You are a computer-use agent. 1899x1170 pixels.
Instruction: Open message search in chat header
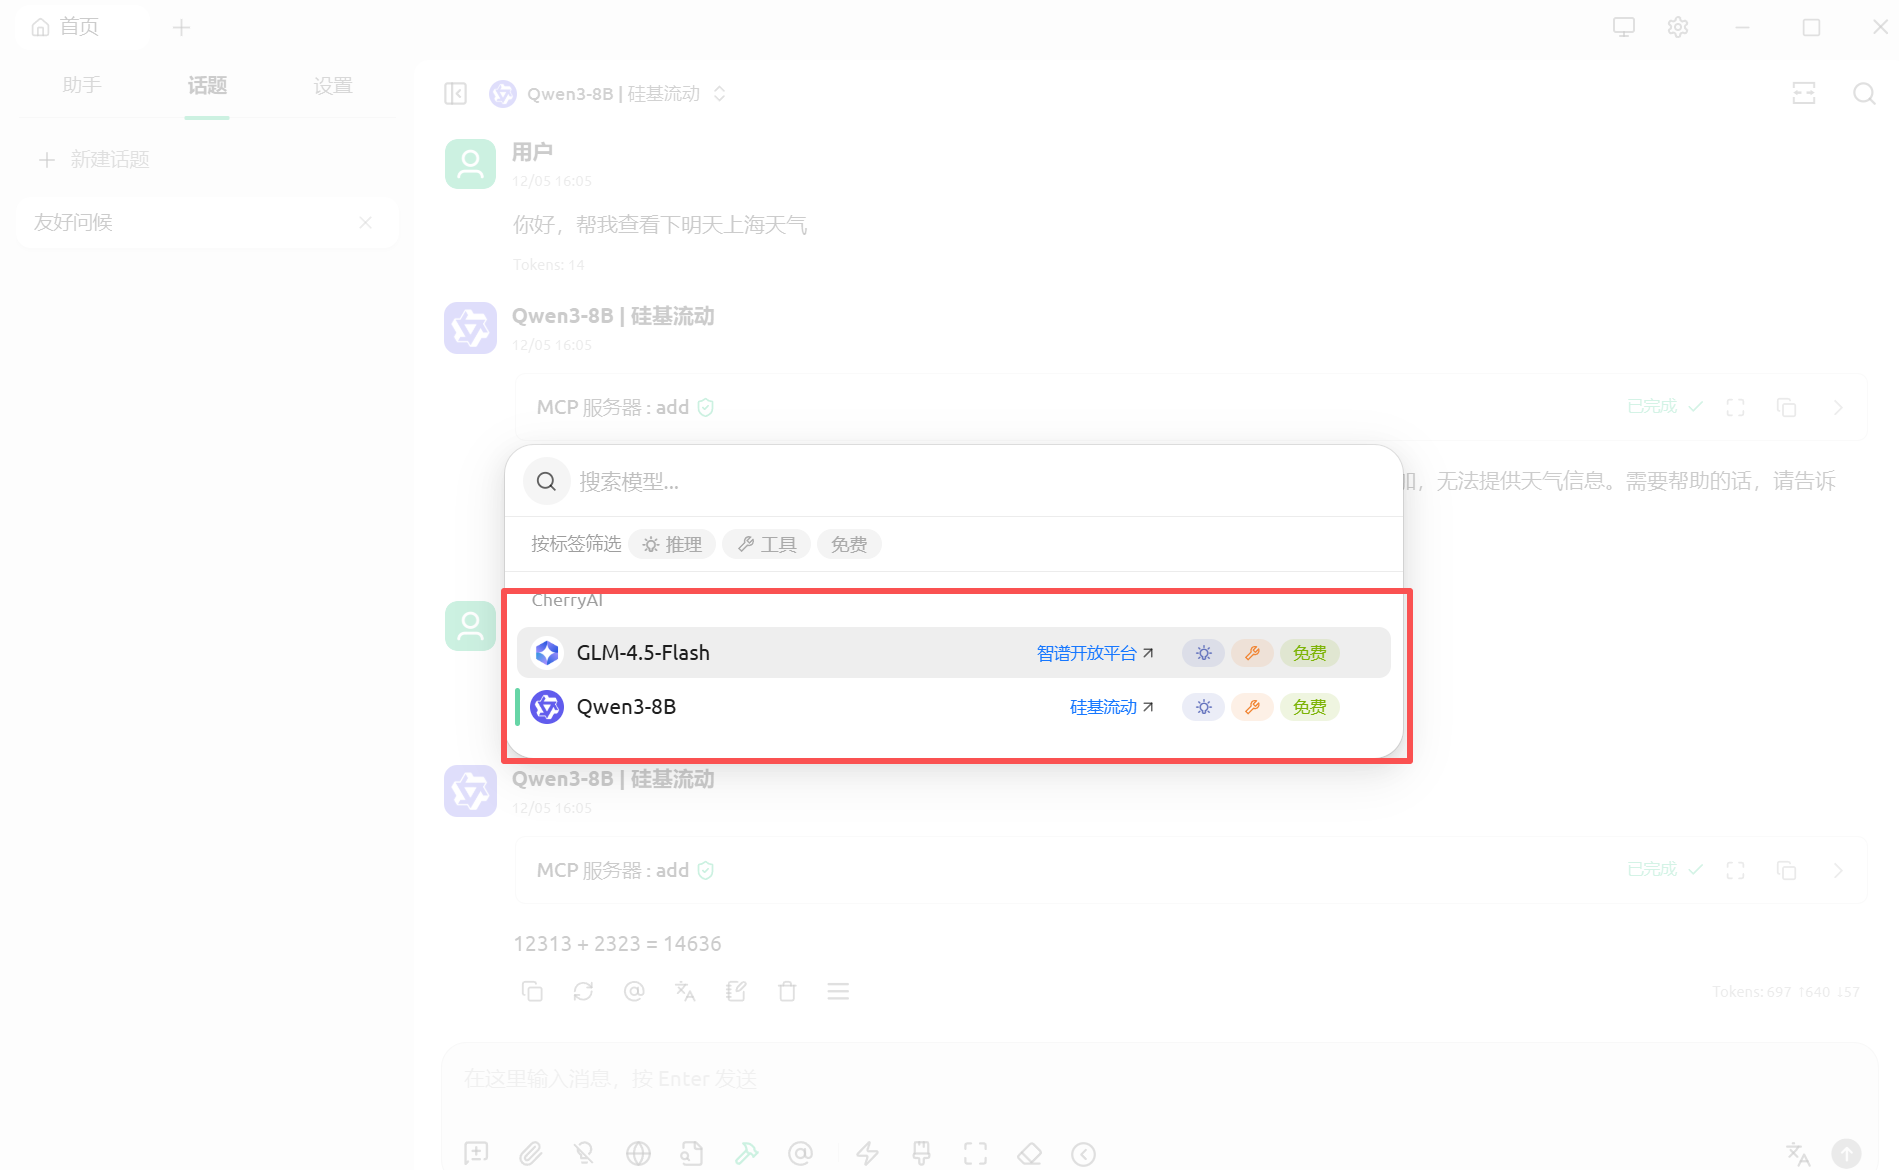click(1864, 93)
